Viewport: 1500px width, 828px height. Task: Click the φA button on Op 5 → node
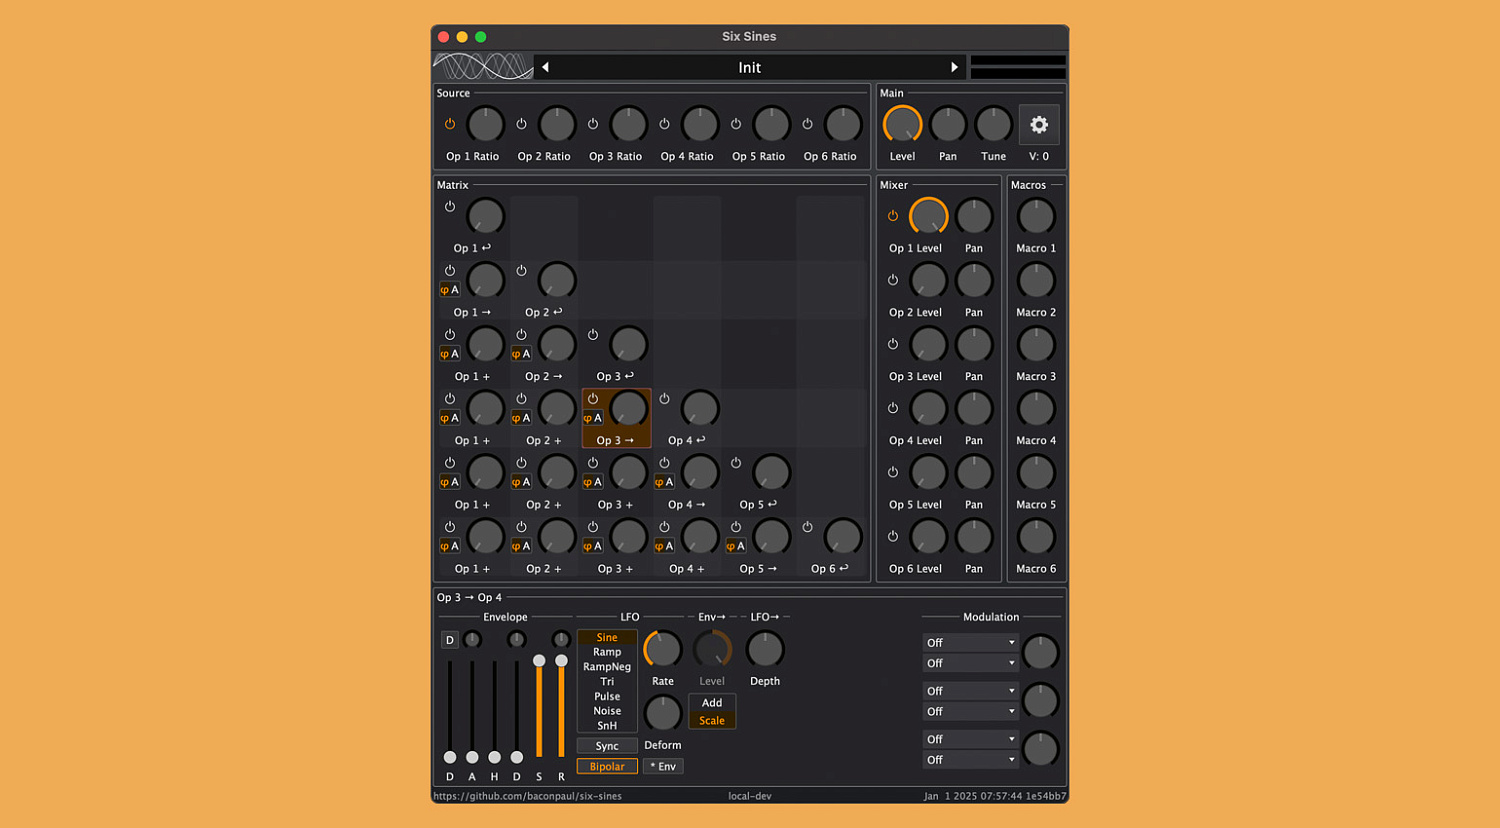point(736,546)
